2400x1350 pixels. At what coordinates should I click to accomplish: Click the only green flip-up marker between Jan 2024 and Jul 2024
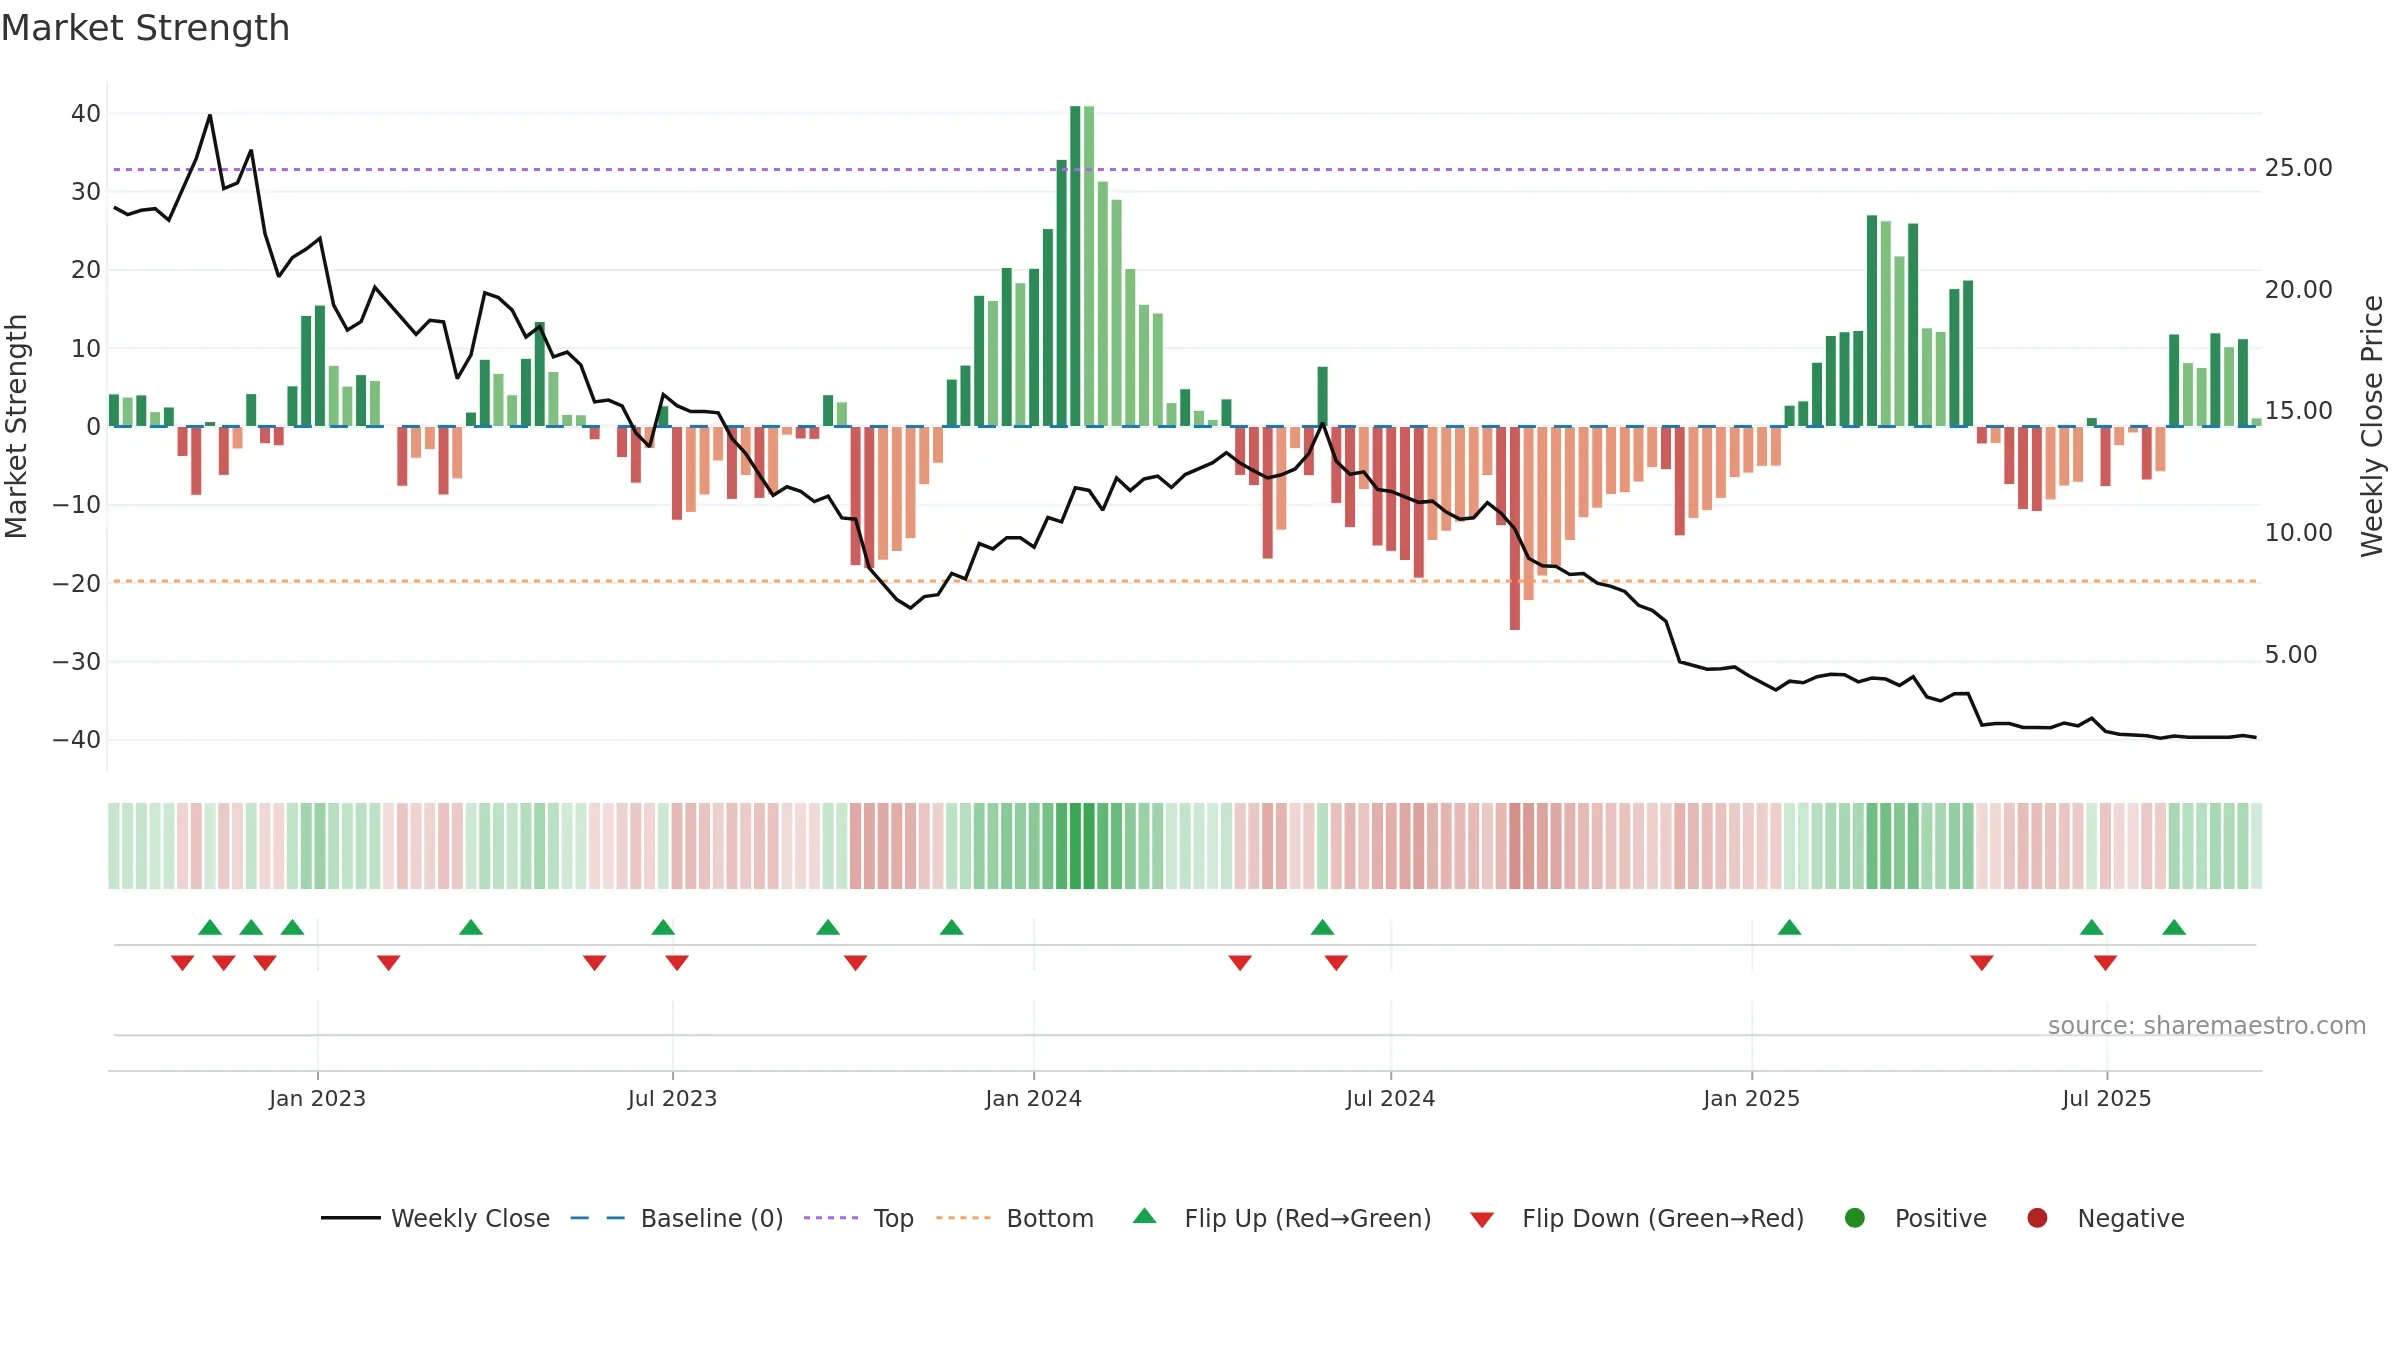[x=1322, y=928]
